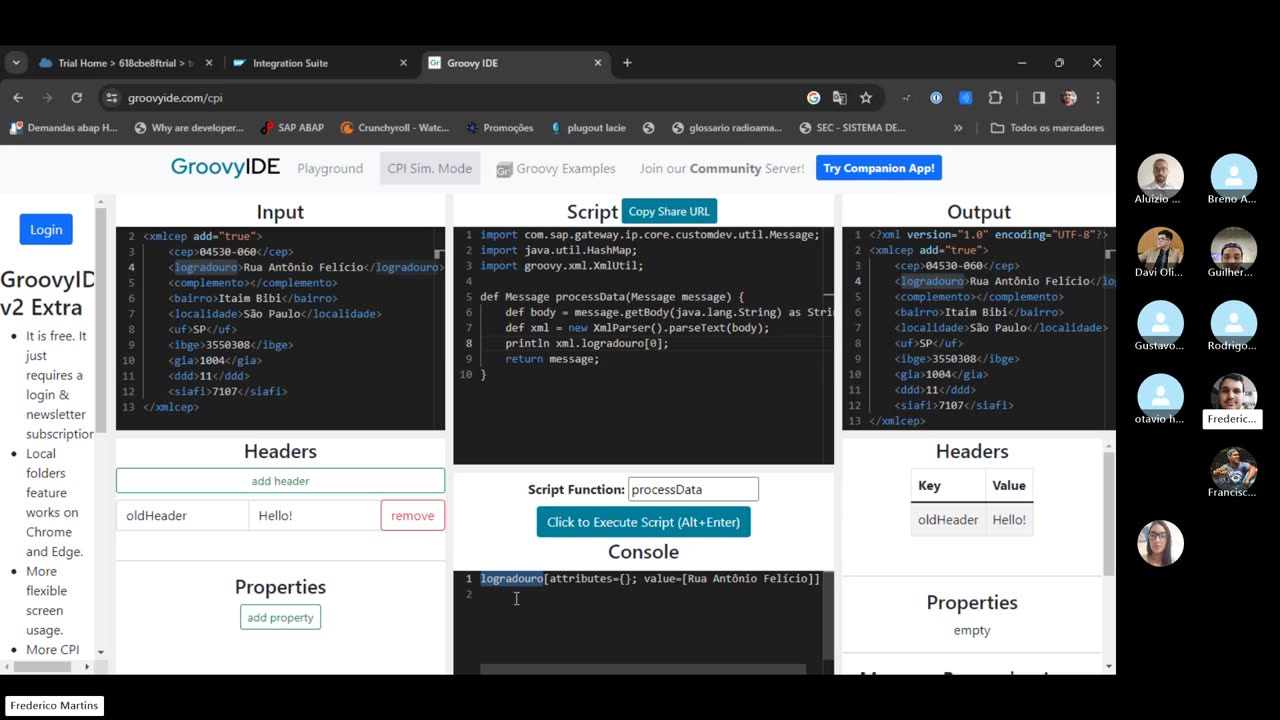The height and width of the screenshot is (720, 1280).
Task: Click the add header button
Action: click(x=280, y=481)
